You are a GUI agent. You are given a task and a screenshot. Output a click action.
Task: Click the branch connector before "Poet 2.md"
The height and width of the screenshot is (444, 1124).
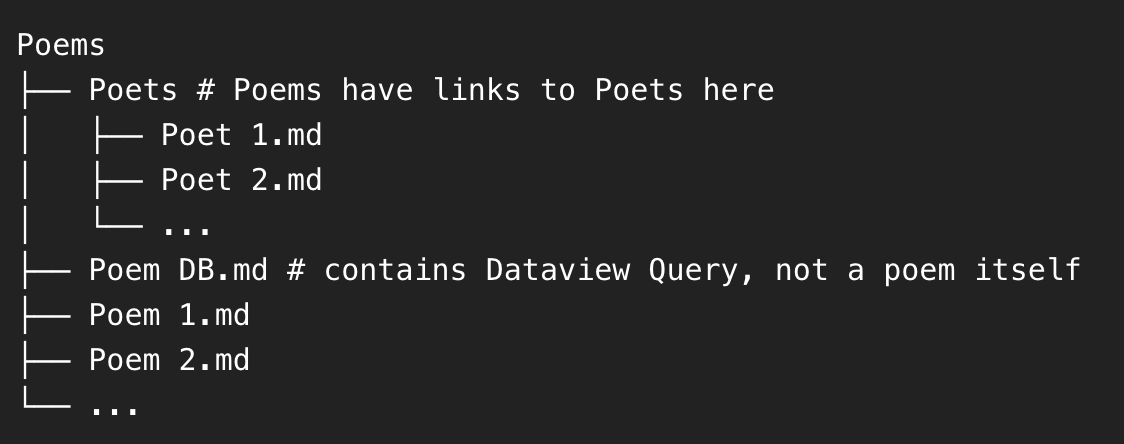click(x=117, y=181)
